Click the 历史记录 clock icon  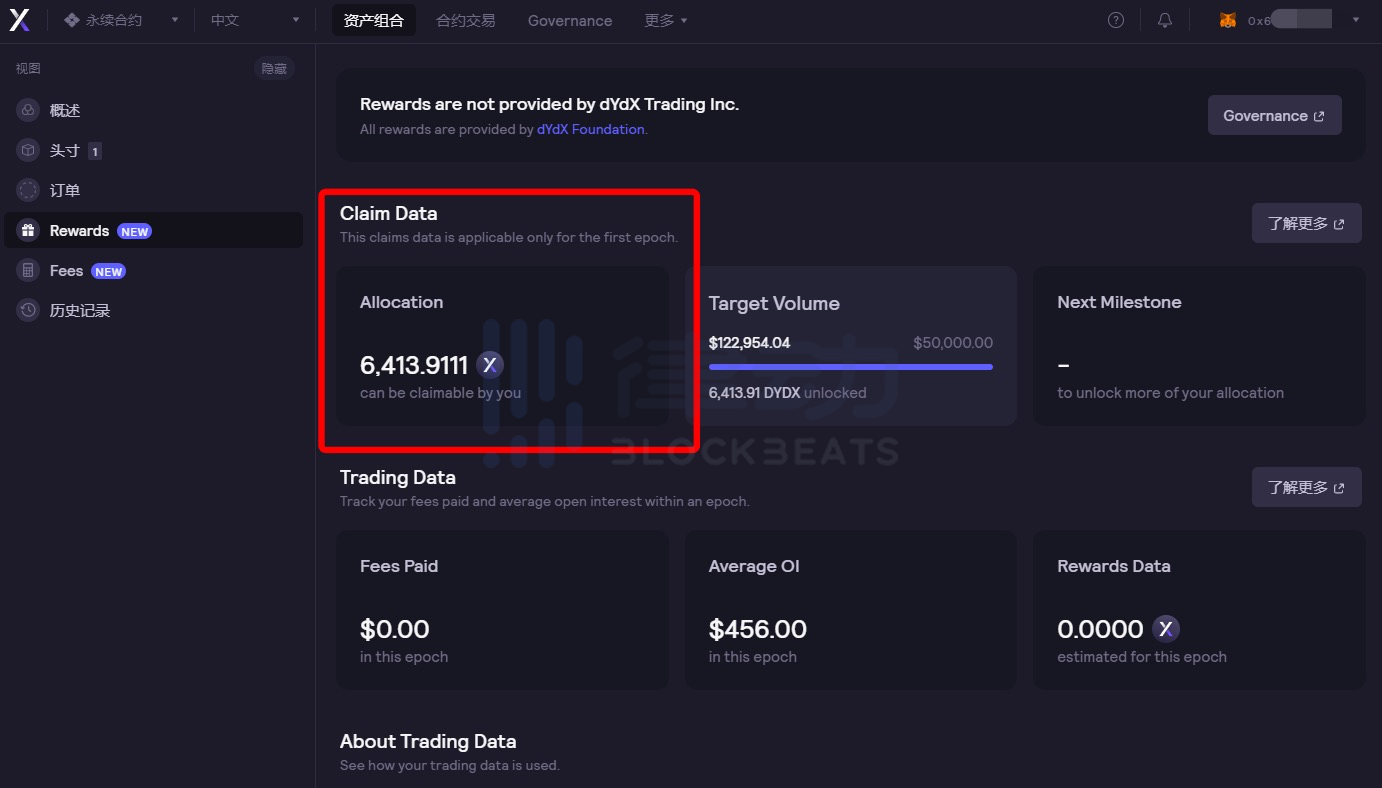28,310
